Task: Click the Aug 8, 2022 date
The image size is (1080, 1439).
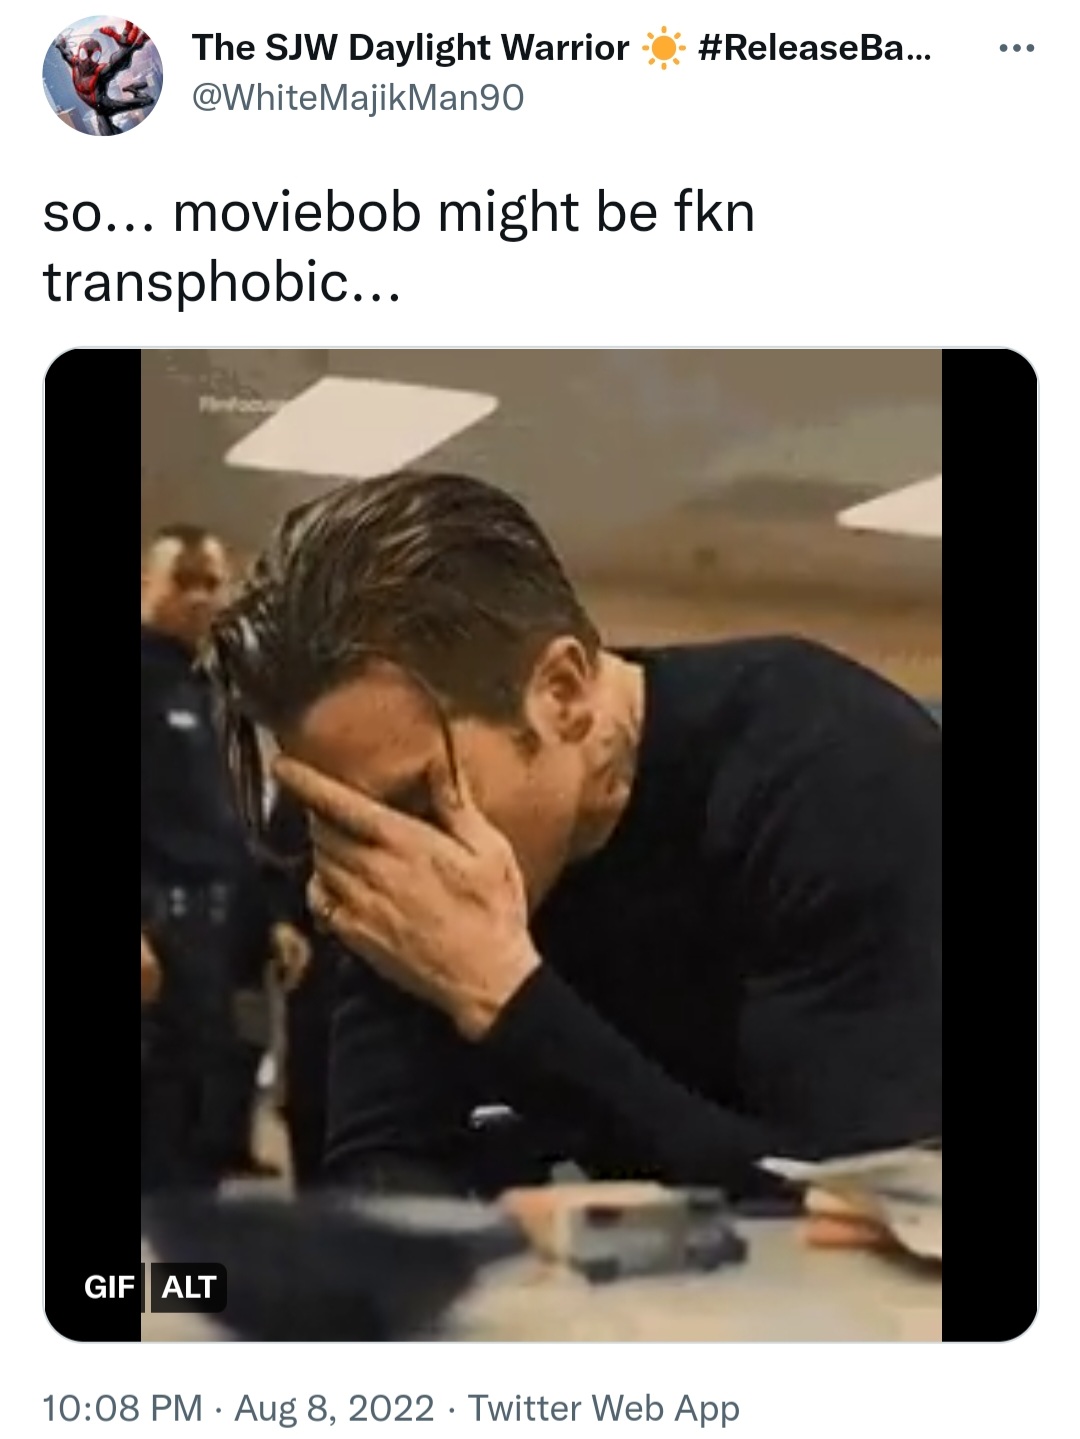Action: pos(334,1408)
